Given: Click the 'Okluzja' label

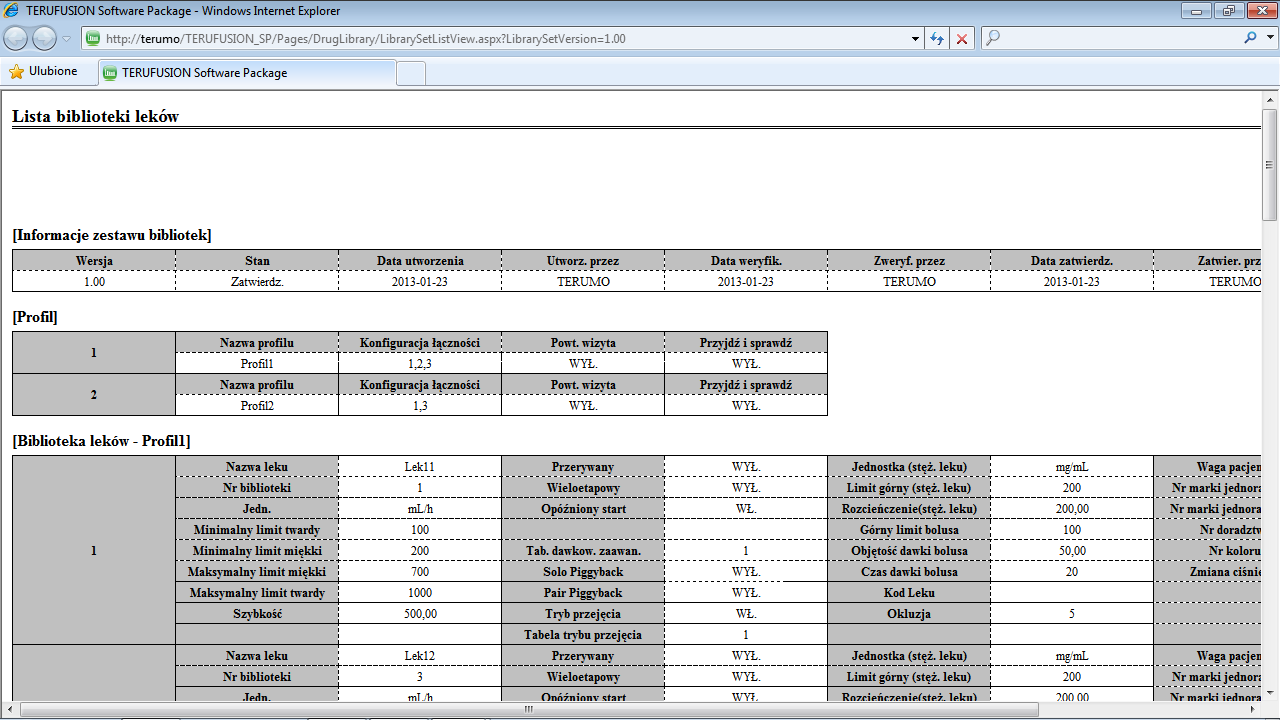Looking at the screenshot, I should tap(909, 614).
